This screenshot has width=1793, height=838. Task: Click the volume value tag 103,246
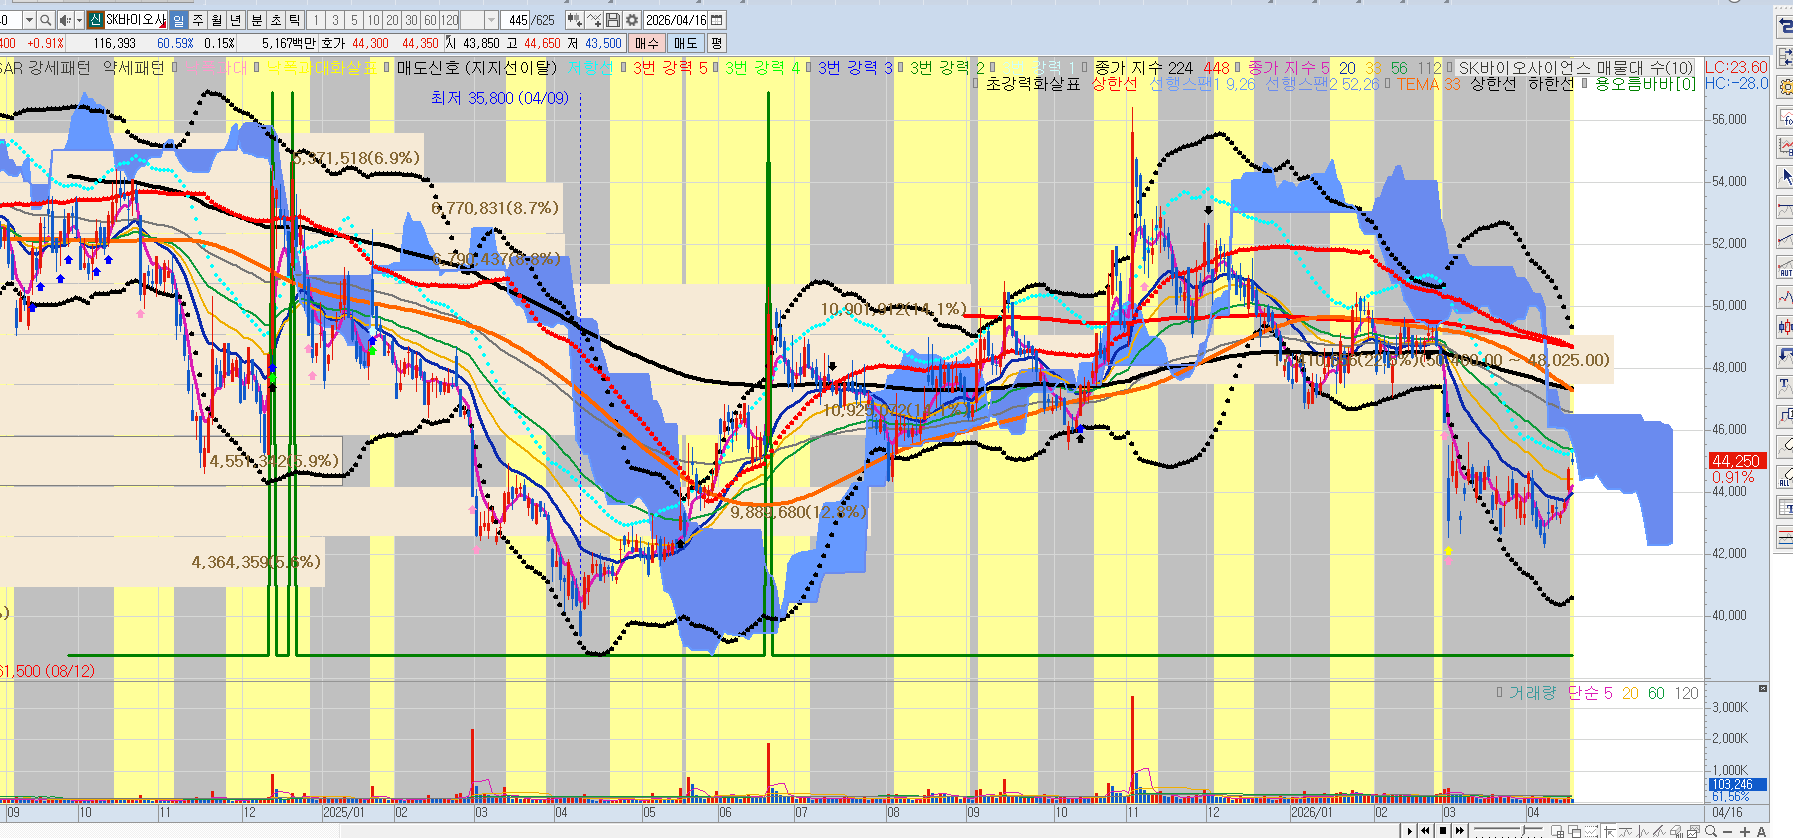(1738, 785)
